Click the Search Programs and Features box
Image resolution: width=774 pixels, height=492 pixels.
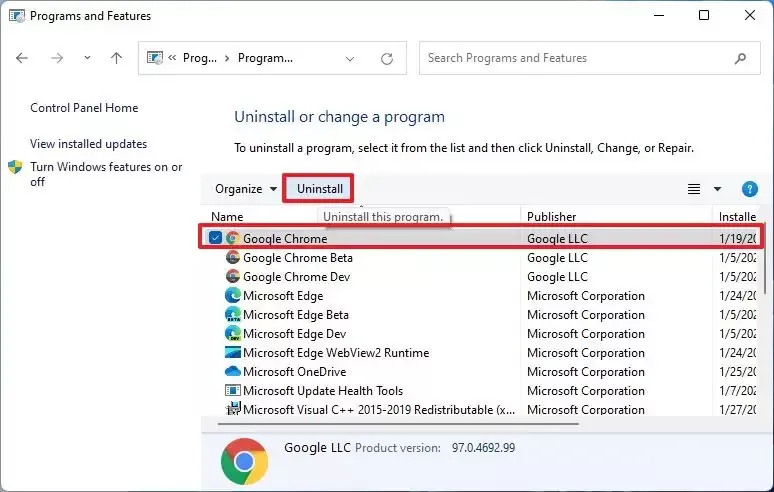pos(575,58)
